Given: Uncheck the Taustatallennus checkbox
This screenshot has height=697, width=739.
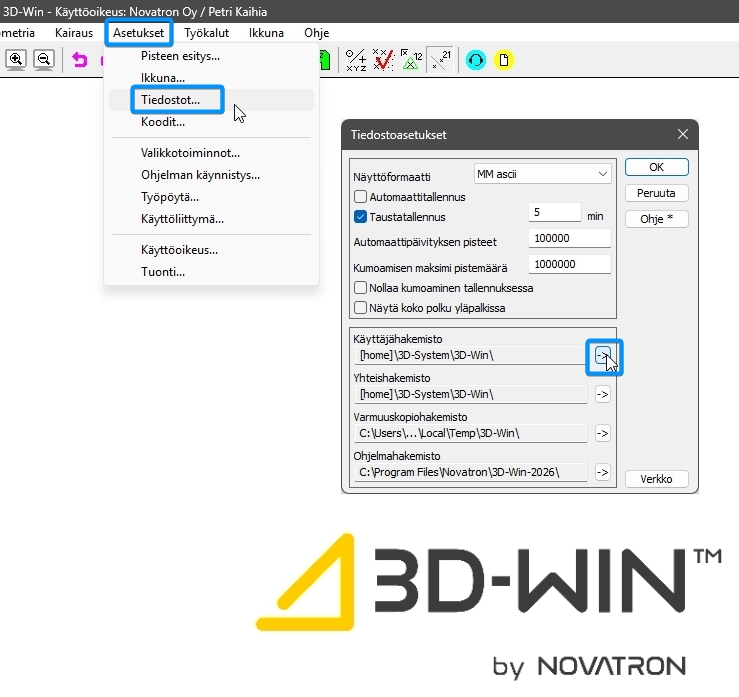Looking at the screenshot, I should point(360,217).
